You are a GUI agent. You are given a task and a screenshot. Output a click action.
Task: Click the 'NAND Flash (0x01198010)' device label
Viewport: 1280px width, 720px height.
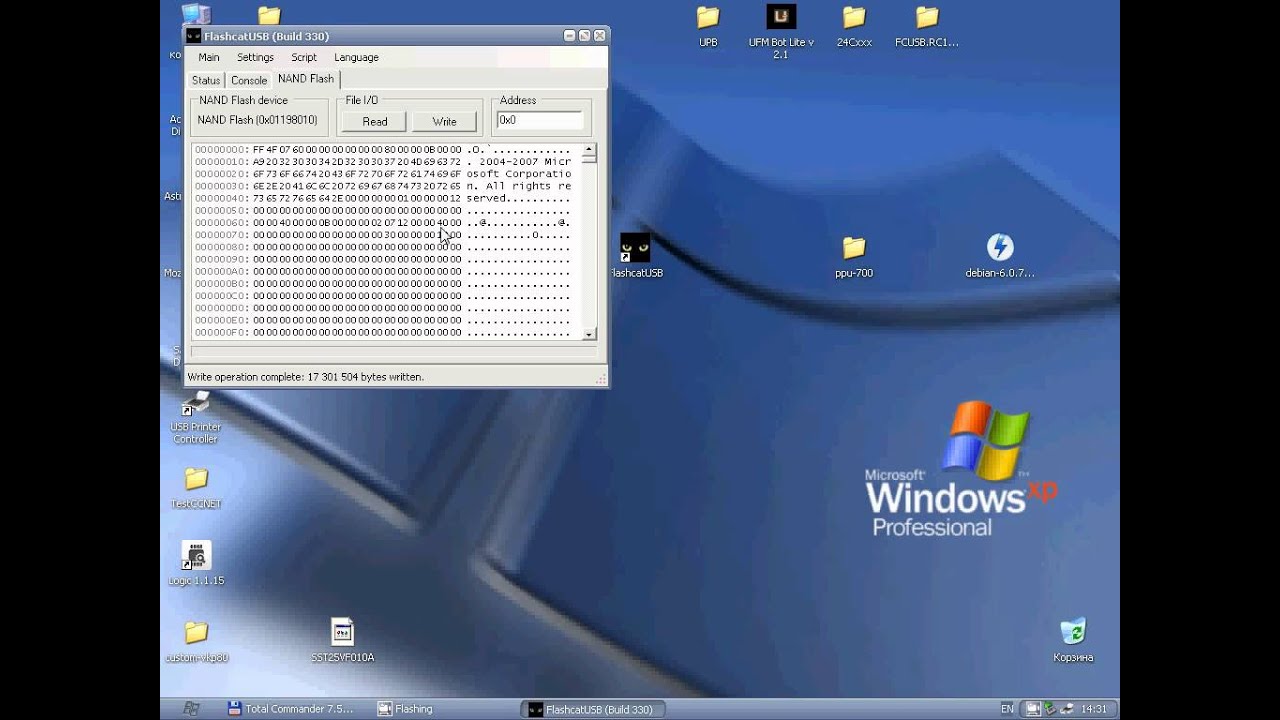257,120
